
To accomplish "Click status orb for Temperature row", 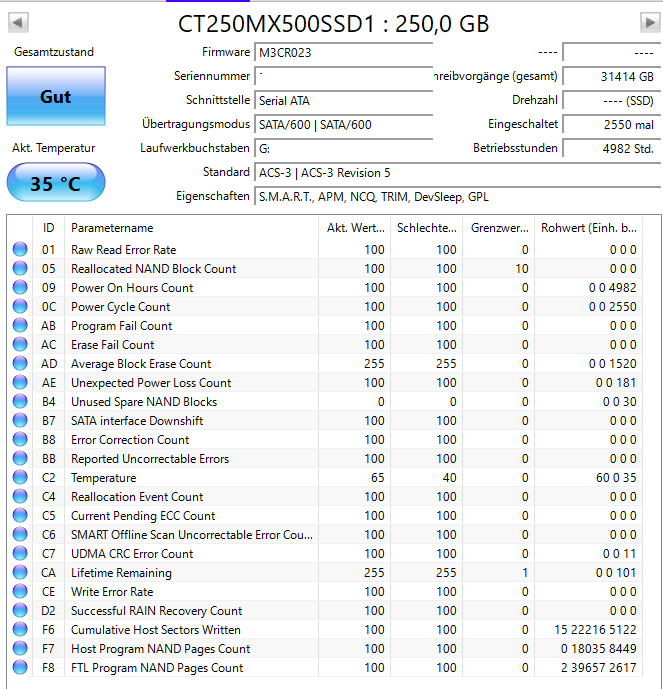I will pos(20,477).
